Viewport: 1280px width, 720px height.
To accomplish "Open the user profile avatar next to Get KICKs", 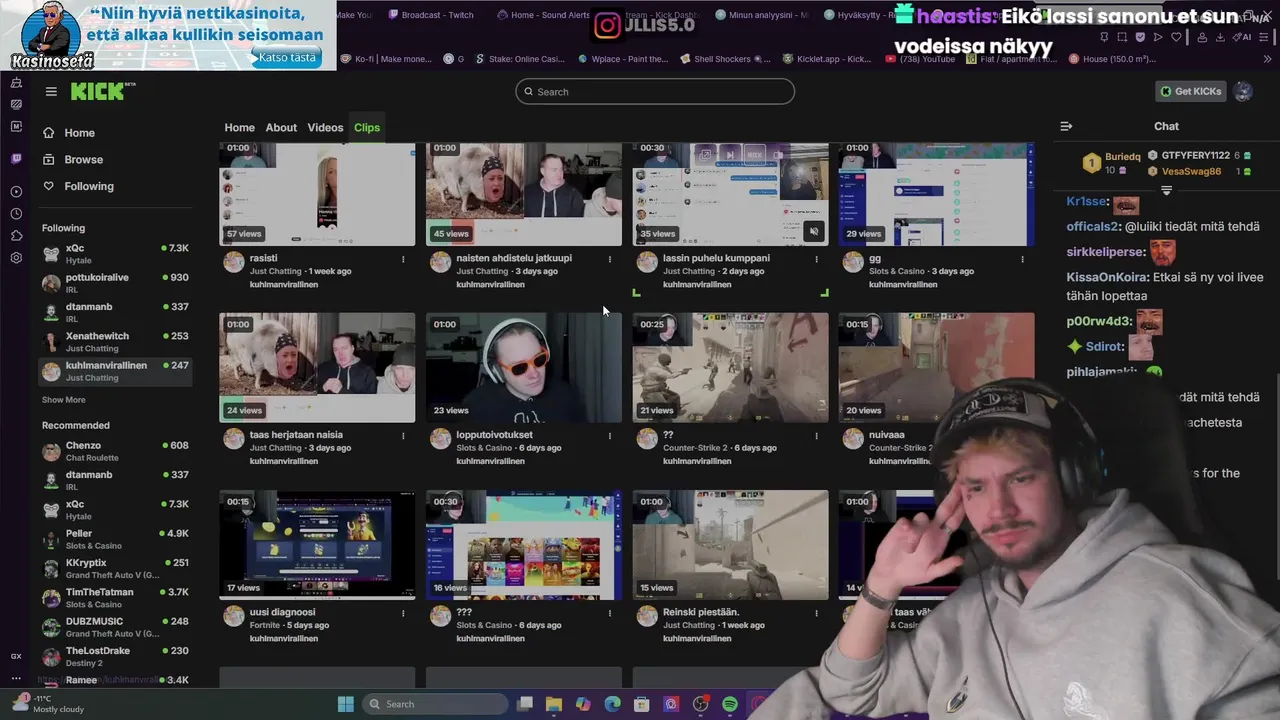I will 1243,91.
